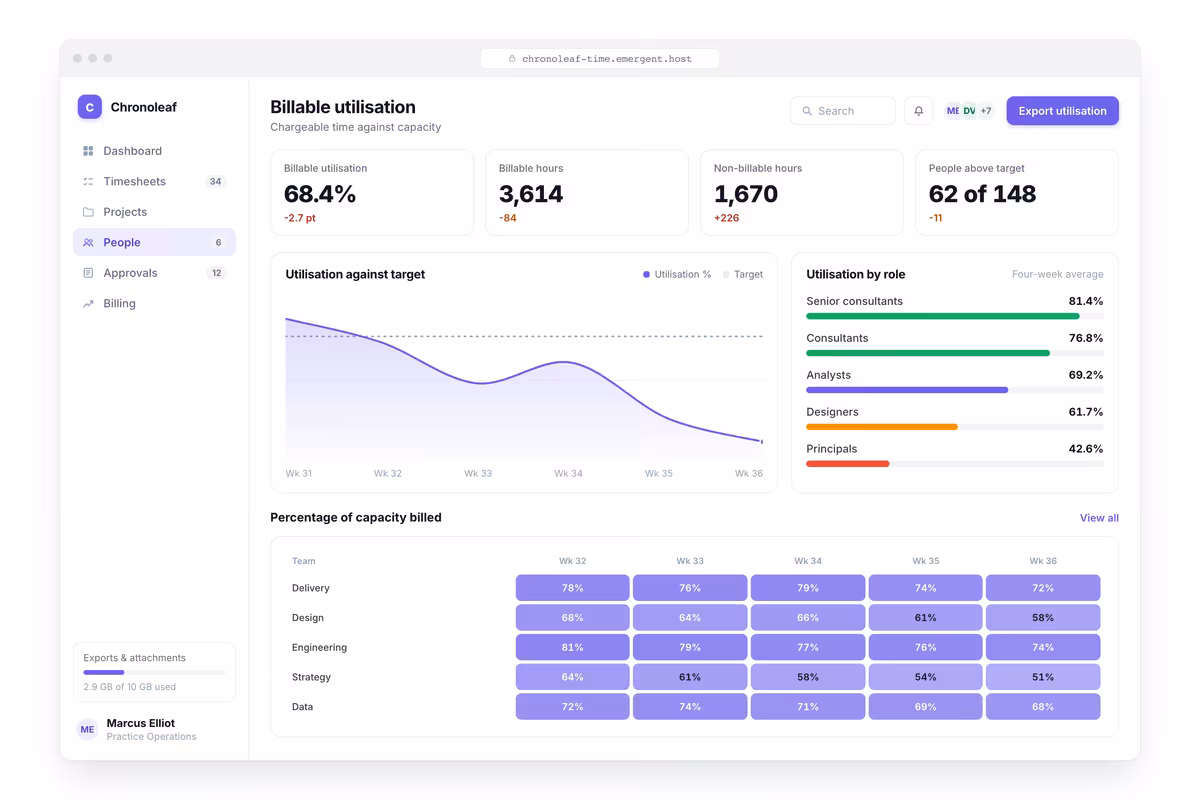1200x800 pixels.
Task: Select People in the sidebar
Action: tap(154, 242)
